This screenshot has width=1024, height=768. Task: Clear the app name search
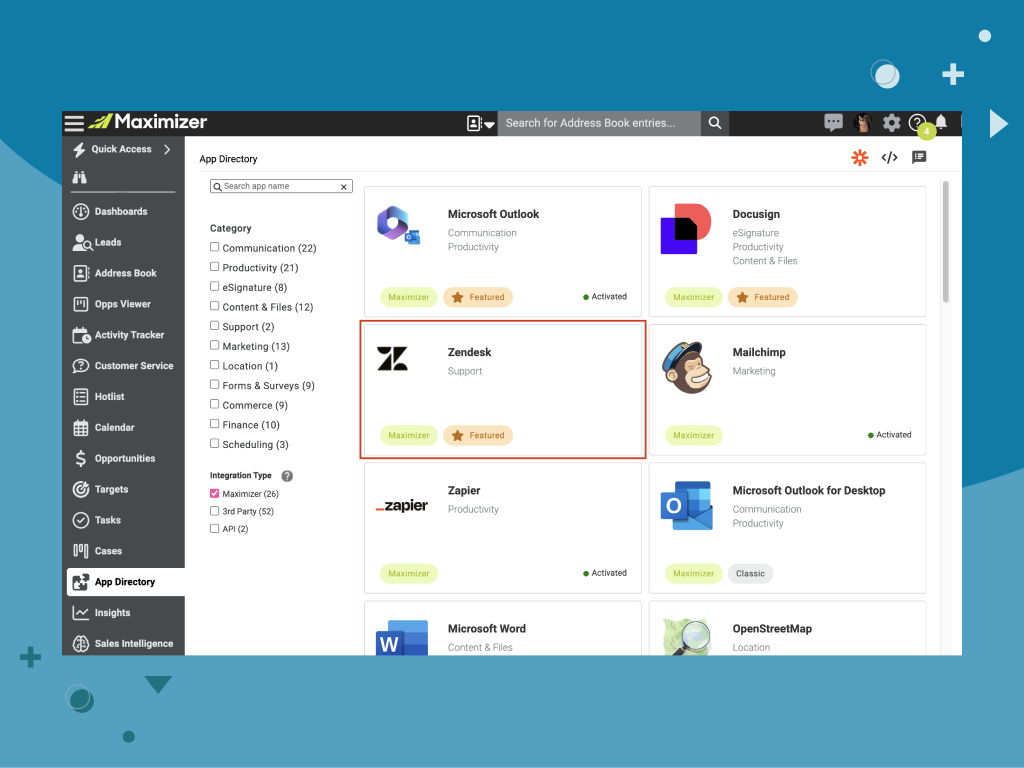pos(344,187)
